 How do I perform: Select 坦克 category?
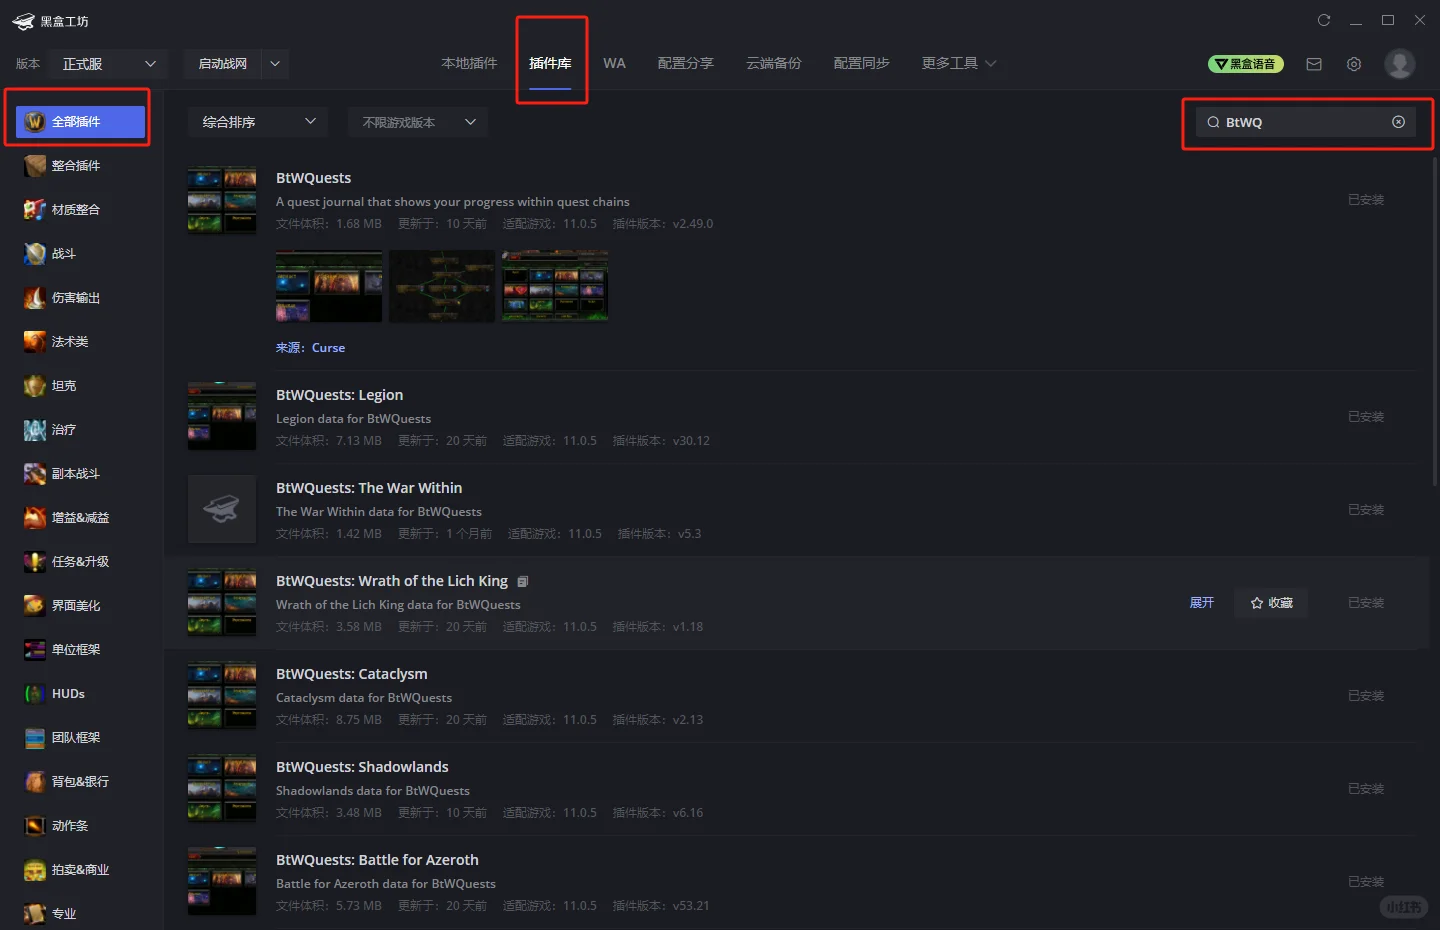tap(81, 386)
